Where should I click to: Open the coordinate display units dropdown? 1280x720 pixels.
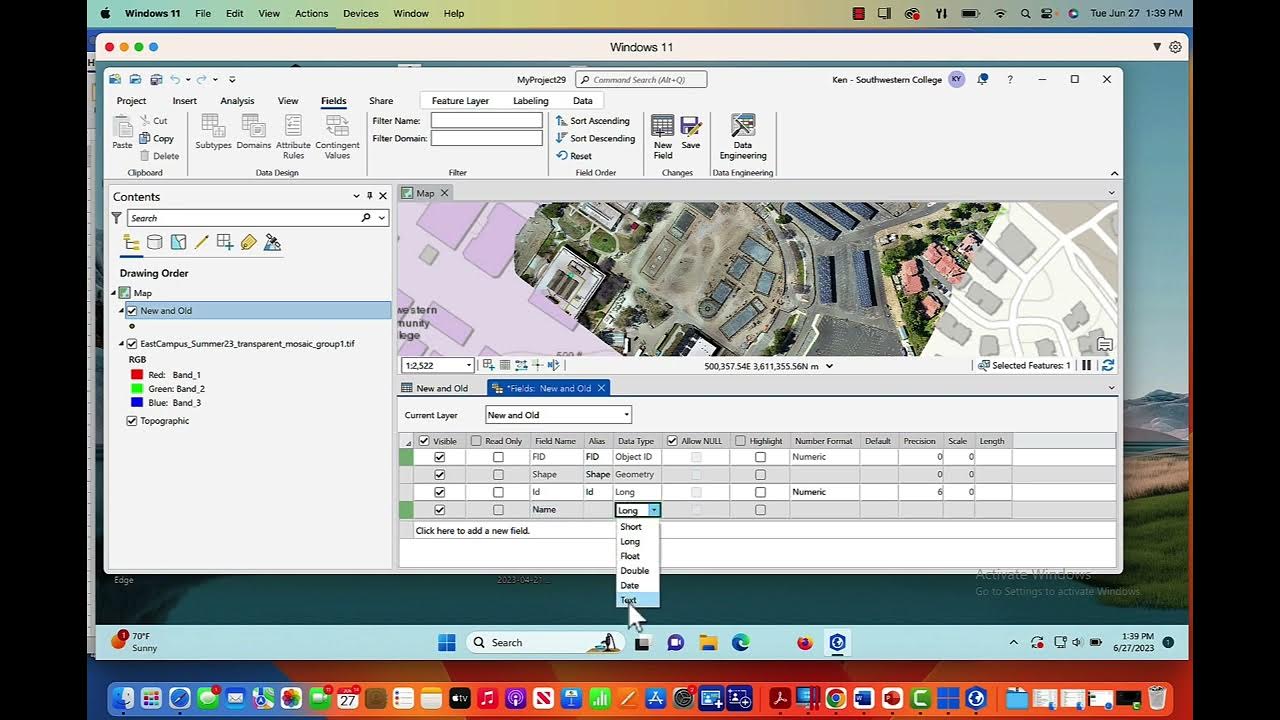(x=829, y=366)
